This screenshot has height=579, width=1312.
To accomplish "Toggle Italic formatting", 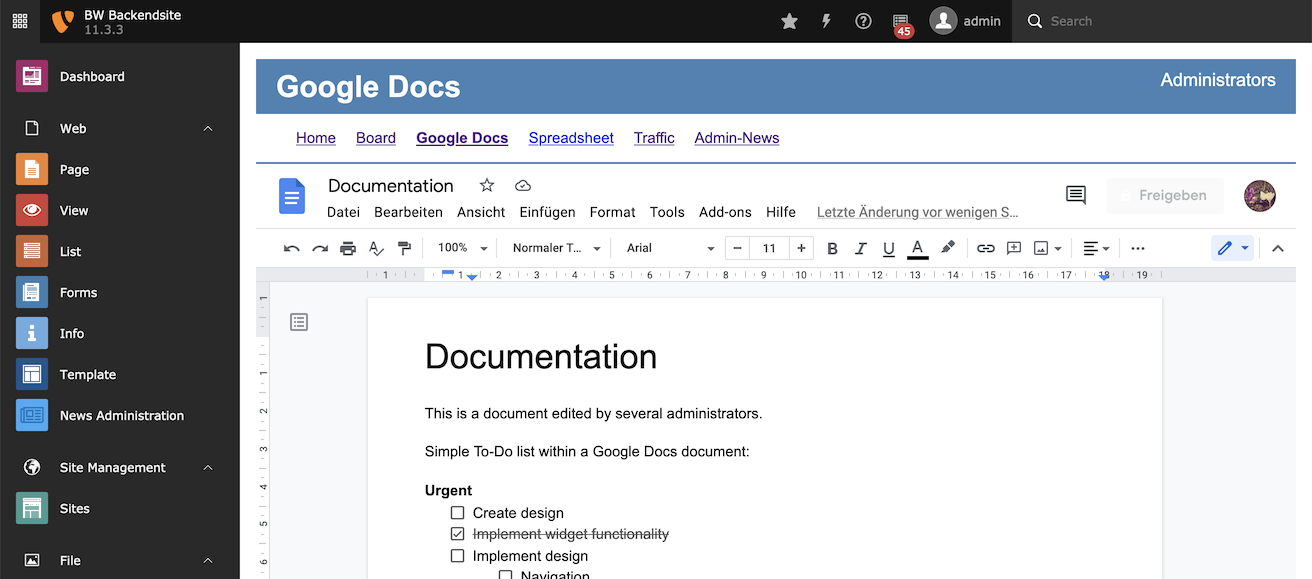I will tap(860, 248).
